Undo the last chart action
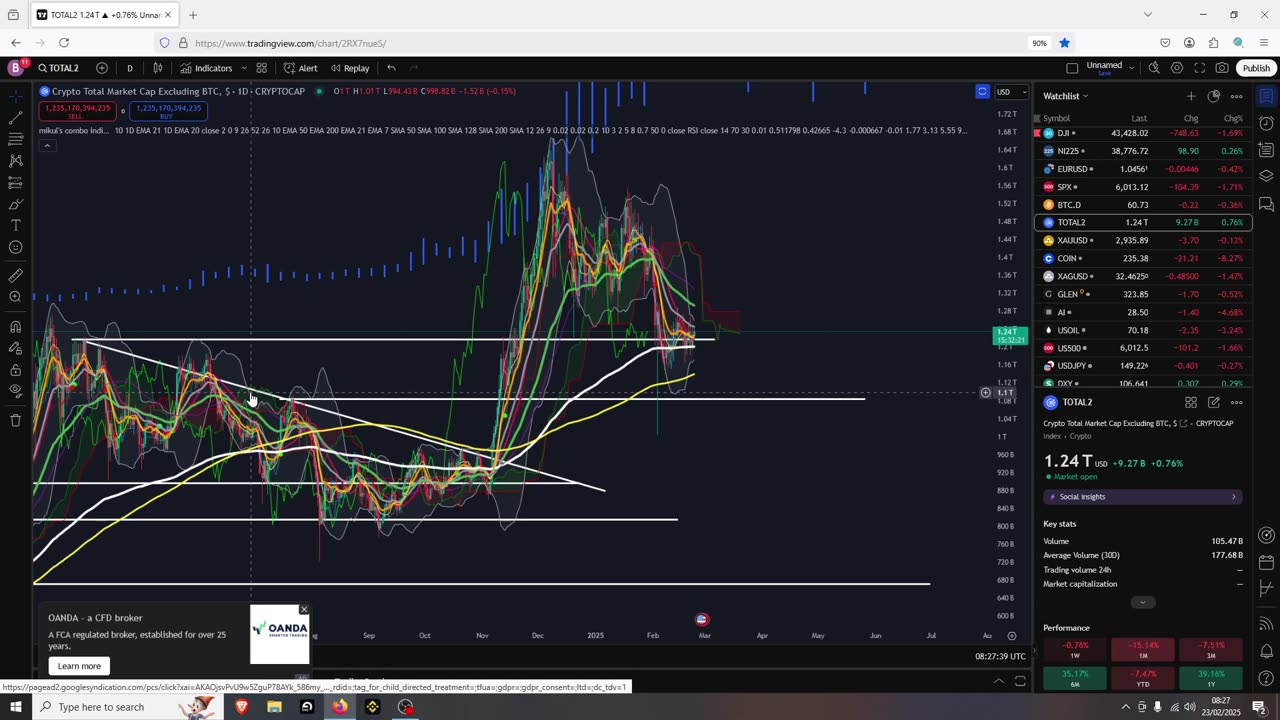The height and width of the screenshot is (720, 1280). pos(391,68)
